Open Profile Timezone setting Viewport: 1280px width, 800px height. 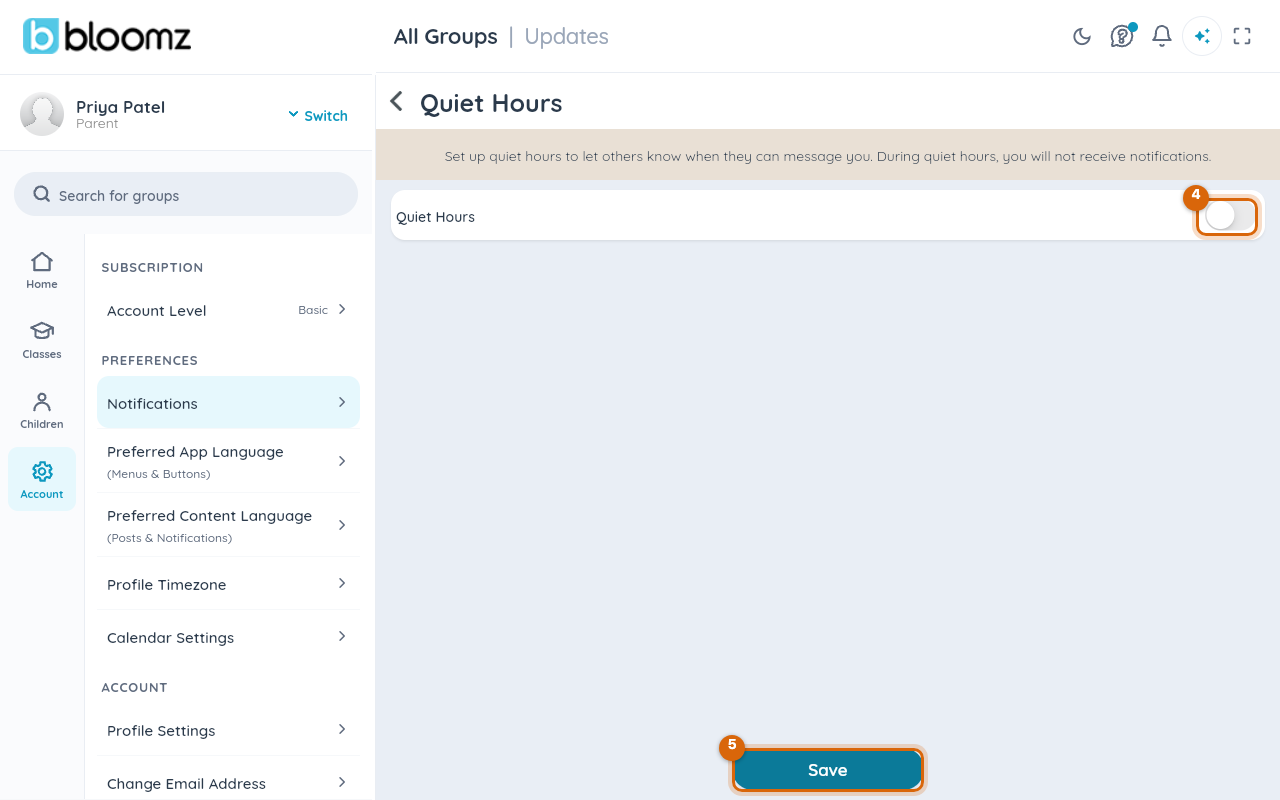tap(228, 584)
